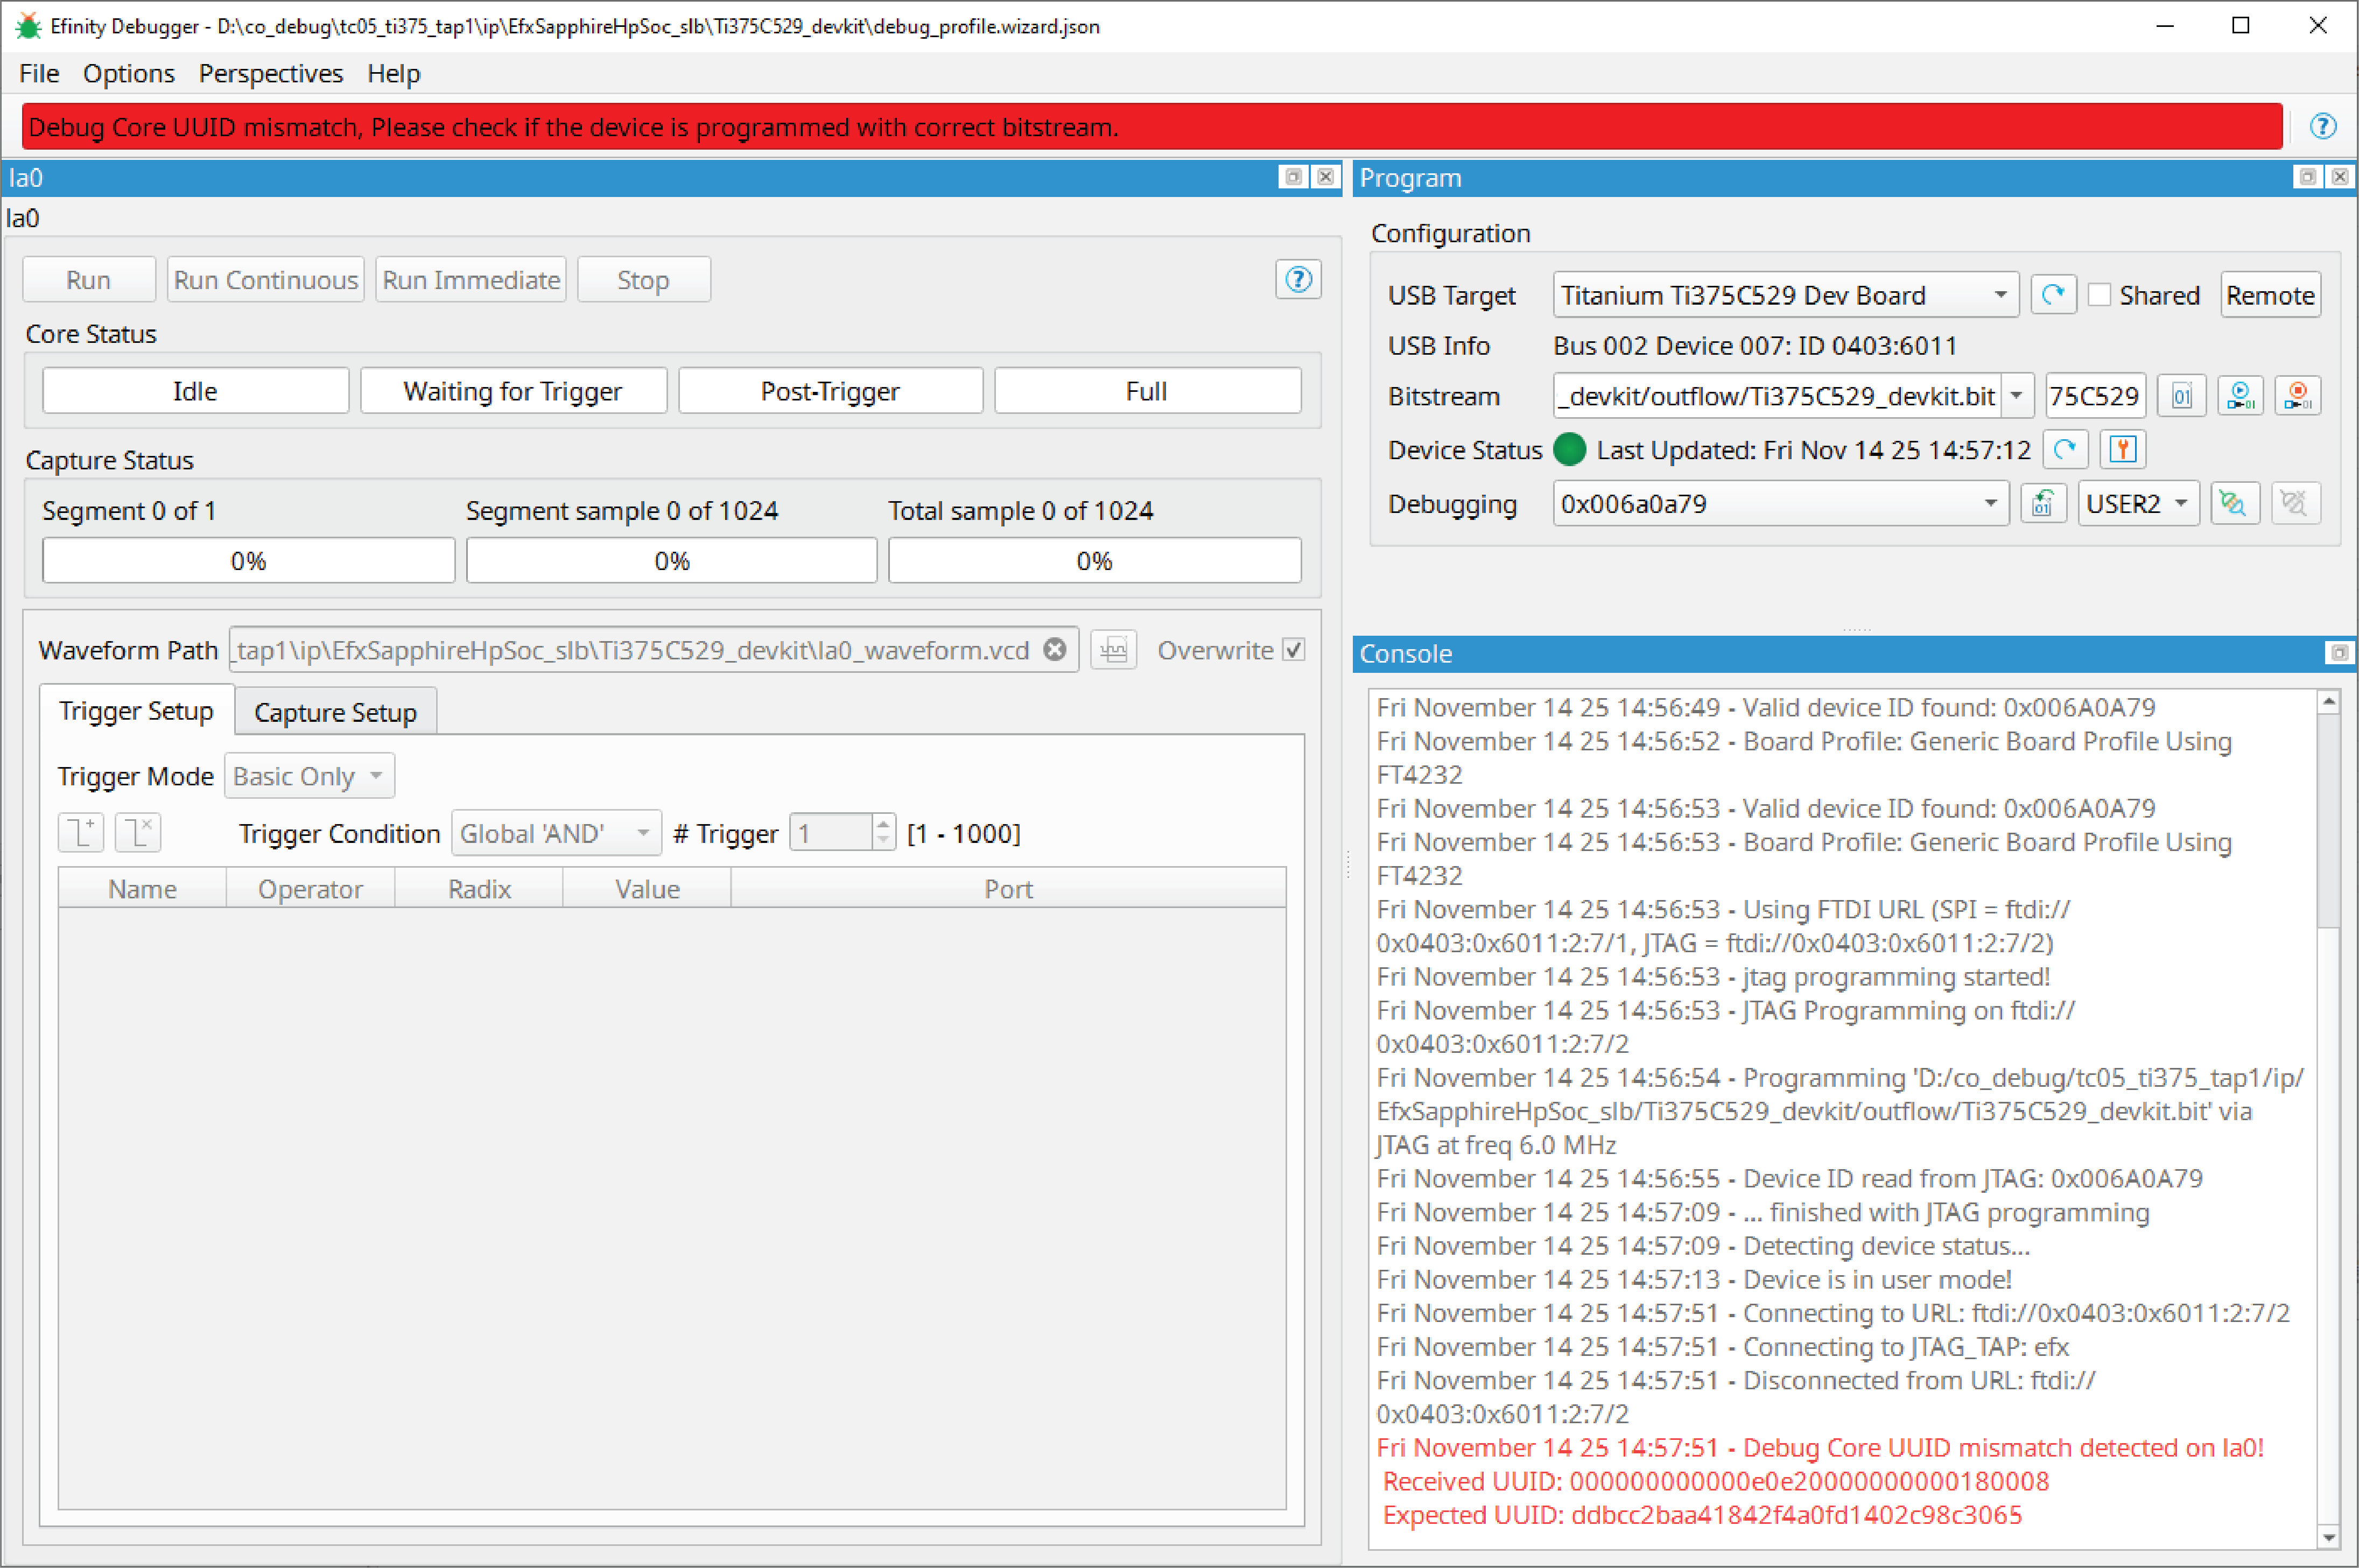Open the Perspectives menu
This screenshot has width=2359, height=1568.
pos(270,74)
